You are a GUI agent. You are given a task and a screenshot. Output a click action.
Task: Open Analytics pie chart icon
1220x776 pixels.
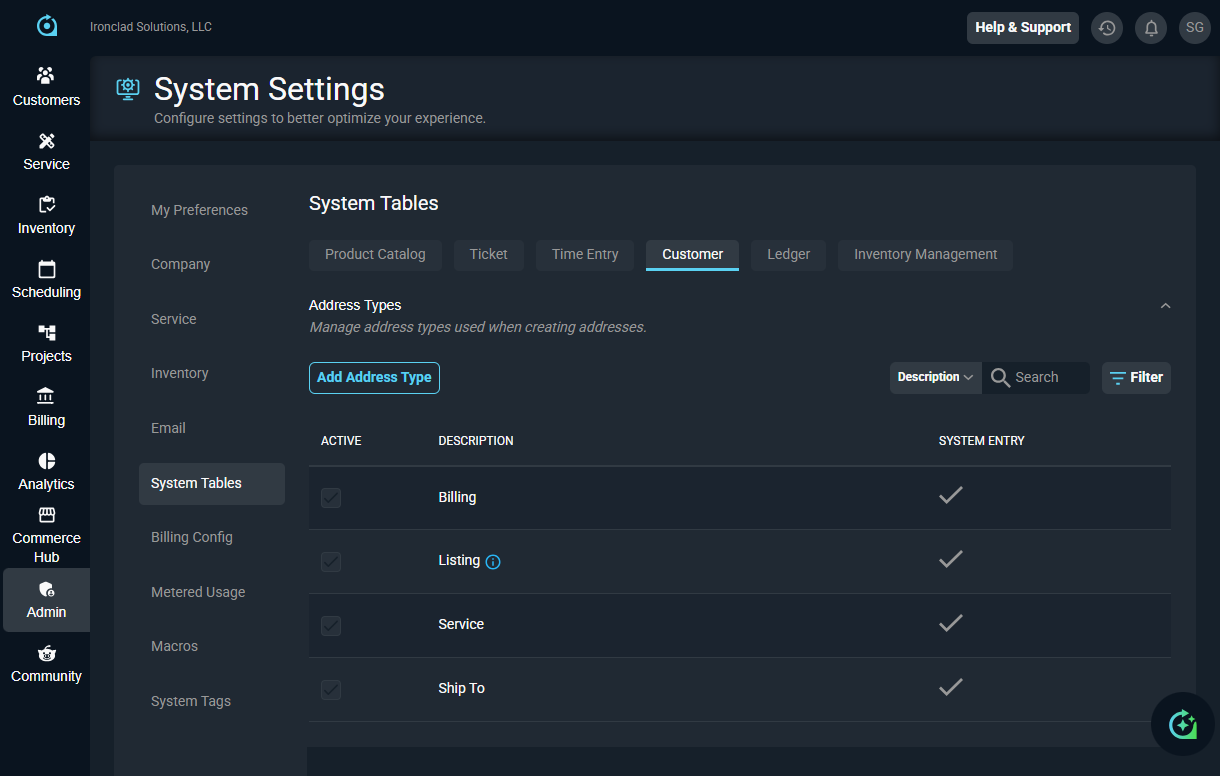point(46,461)
